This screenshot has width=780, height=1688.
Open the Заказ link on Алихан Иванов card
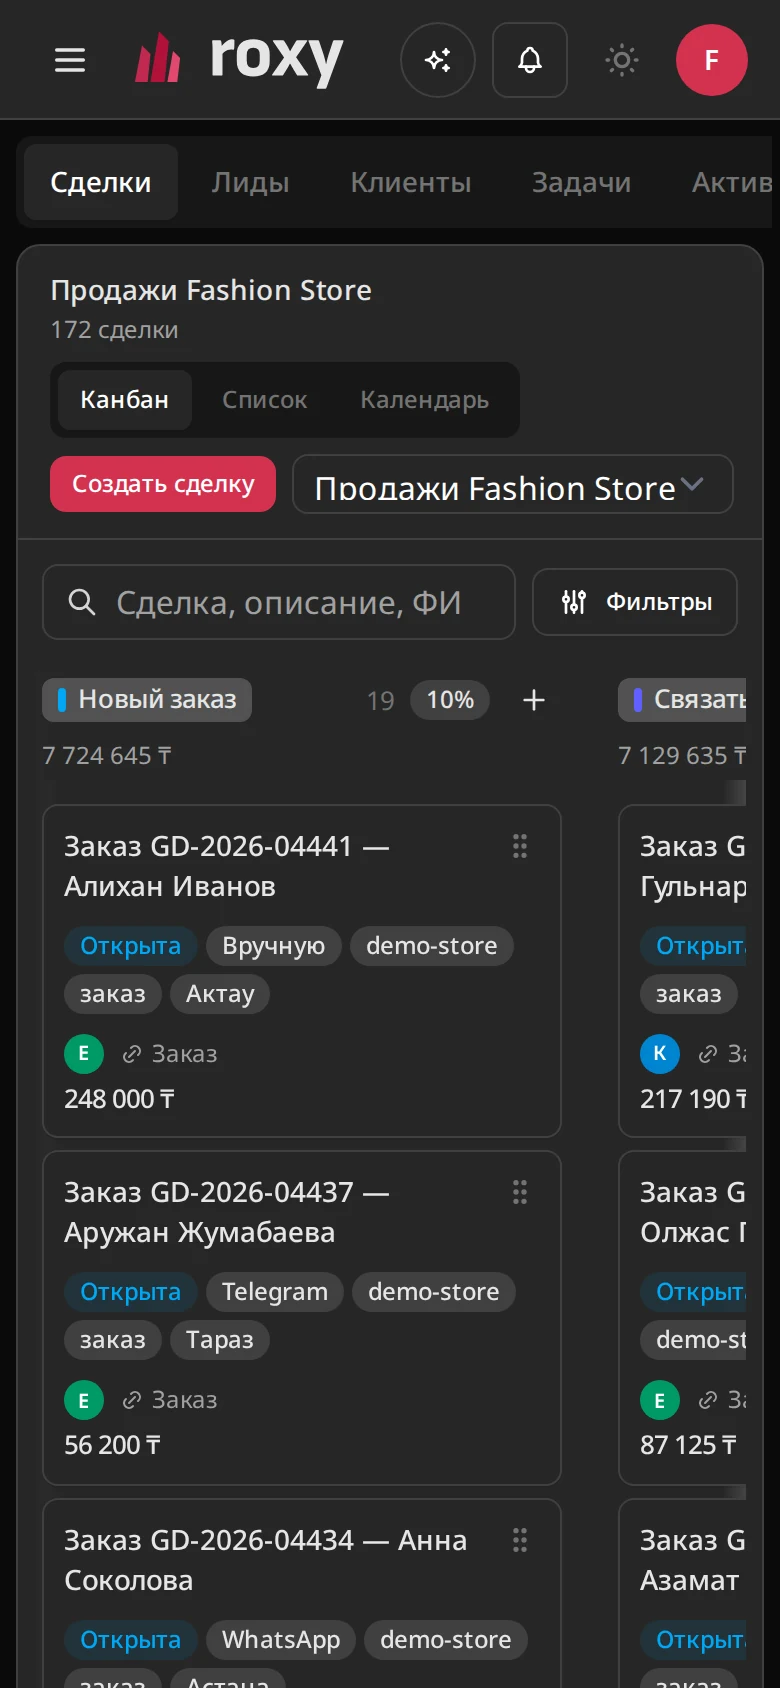coord(170,1054)
